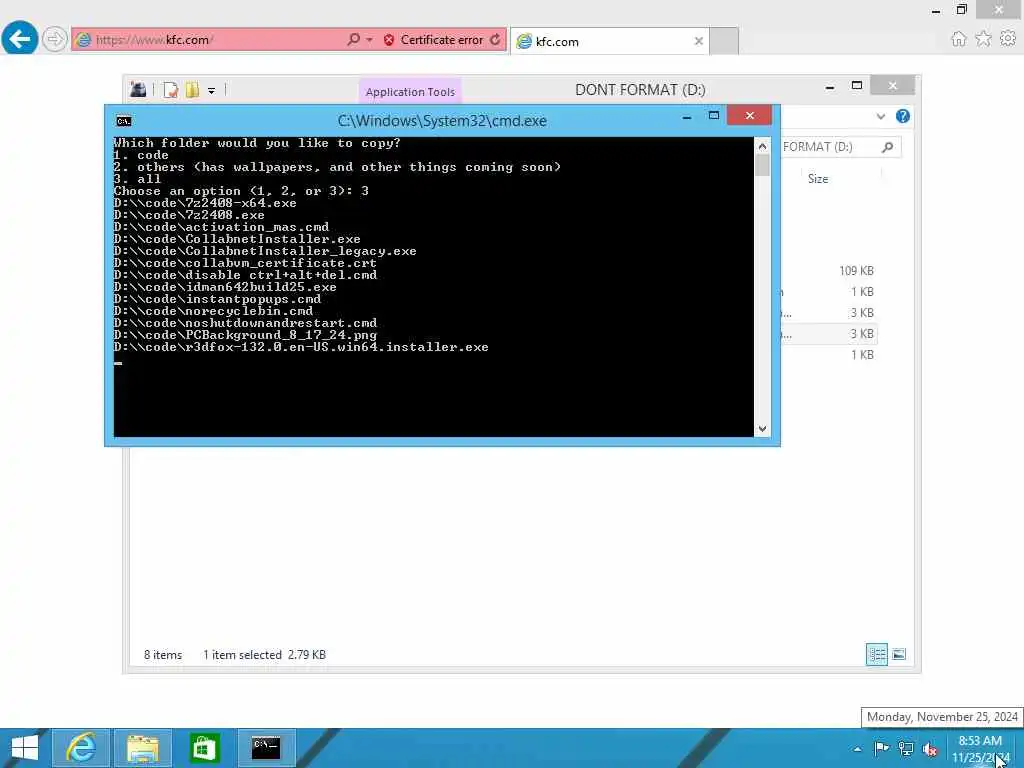This screenshot has height=768, width=1024.
Task: Expand the address bar autocomplete dropdown arrow
Action: 369,40
